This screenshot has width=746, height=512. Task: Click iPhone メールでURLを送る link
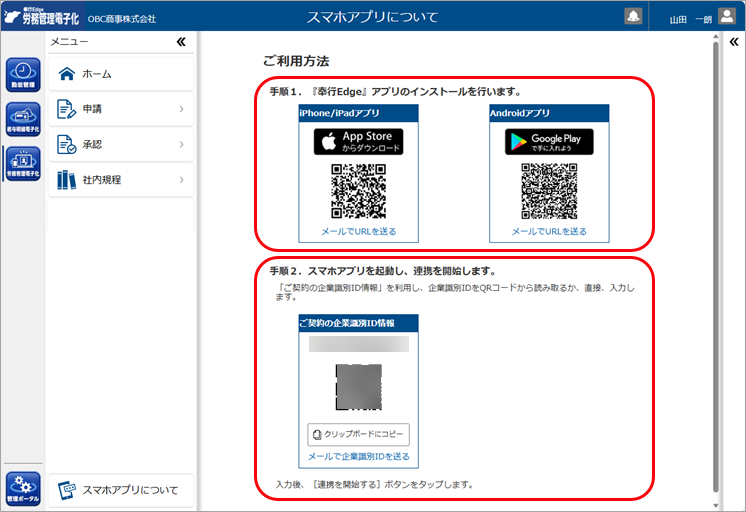click(358, 231)
